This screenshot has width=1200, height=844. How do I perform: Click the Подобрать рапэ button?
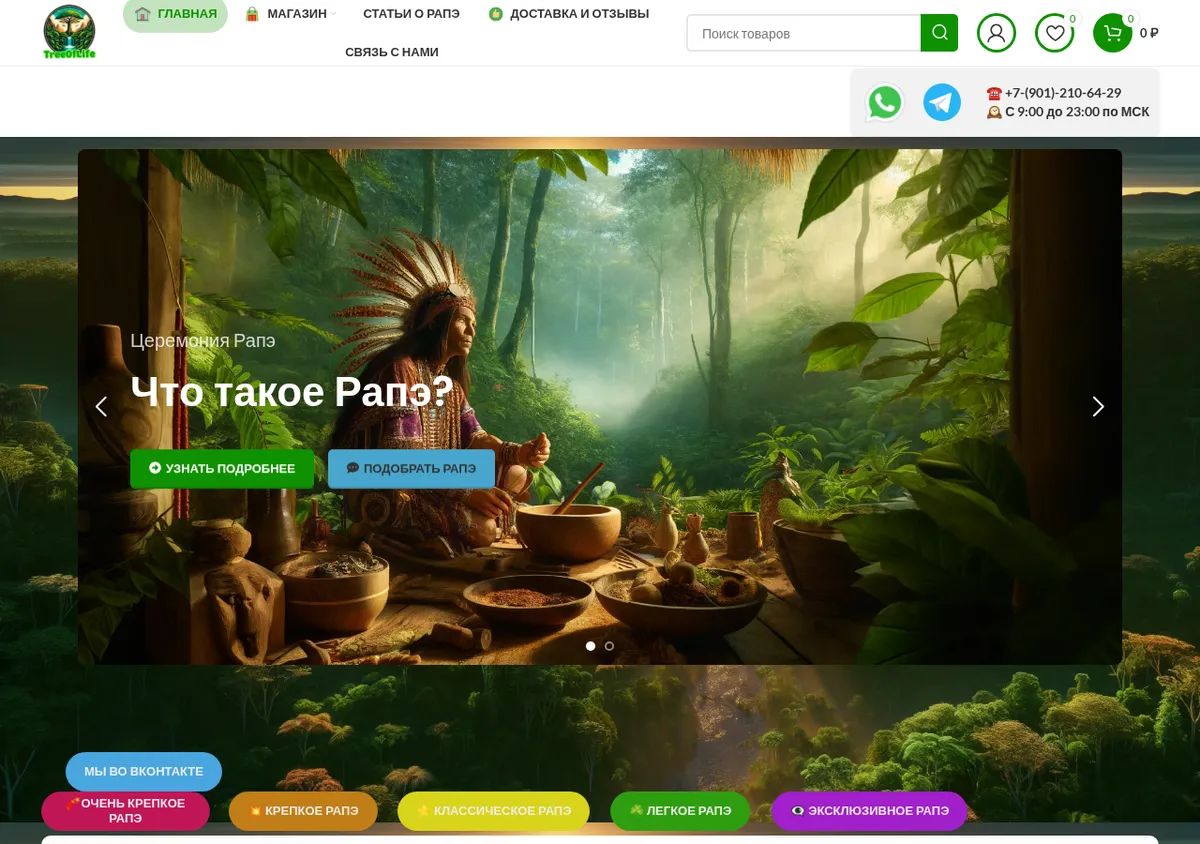point(411,468)
